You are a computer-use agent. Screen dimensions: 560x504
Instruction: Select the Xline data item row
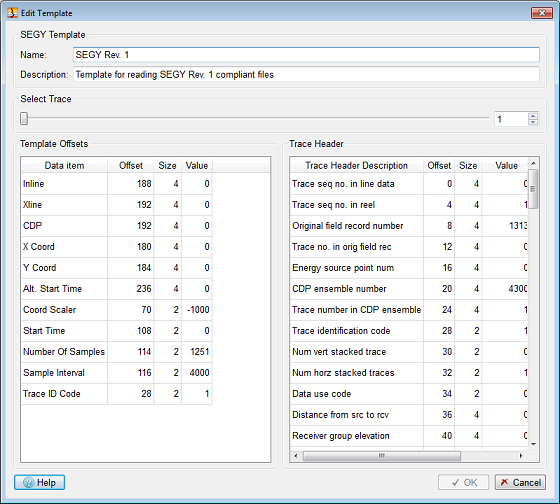pos(116,205)
